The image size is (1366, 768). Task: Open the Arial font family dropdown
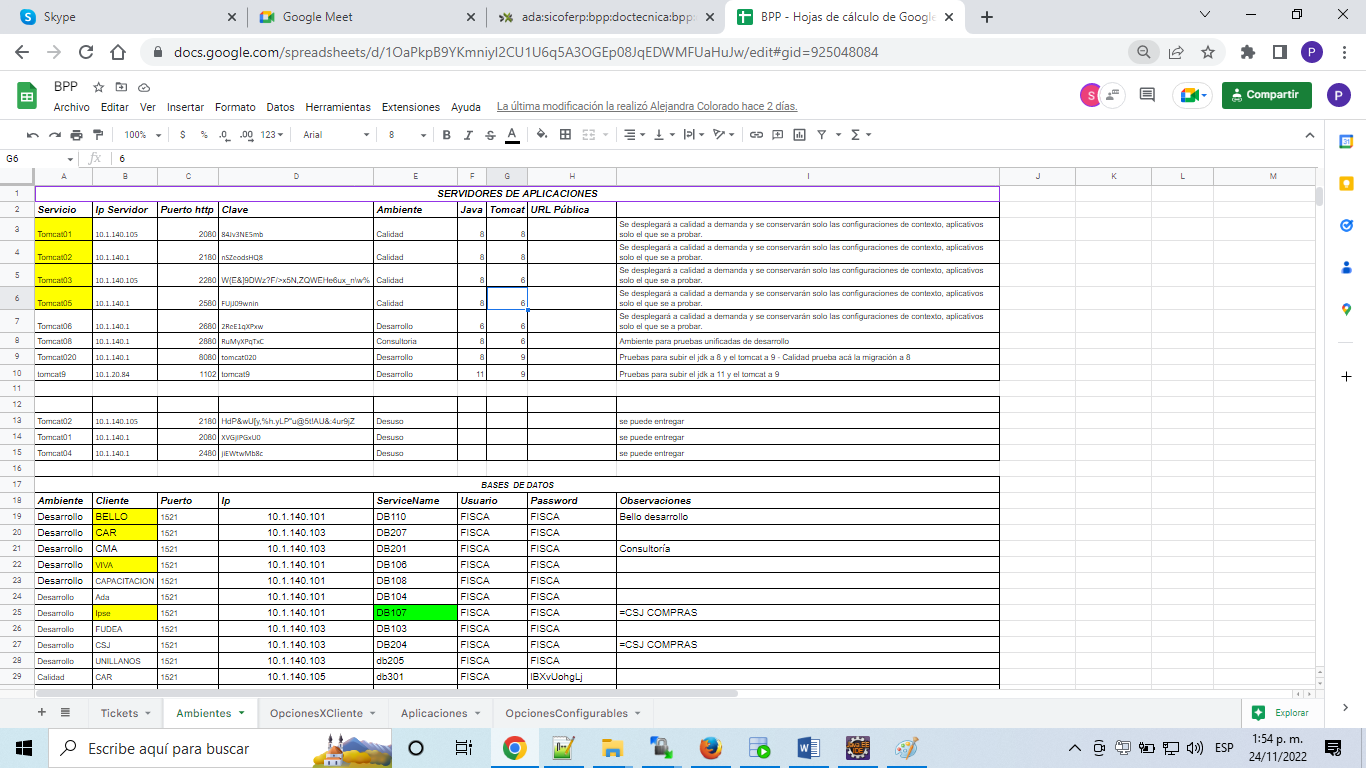336,135
